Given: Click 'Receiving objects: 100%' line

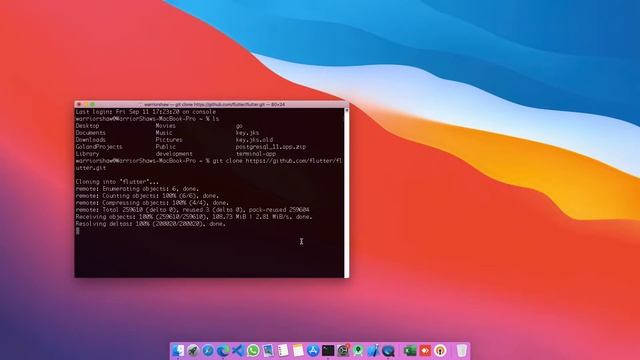Looking at the screenshot, I should click(x=194, y=217).
